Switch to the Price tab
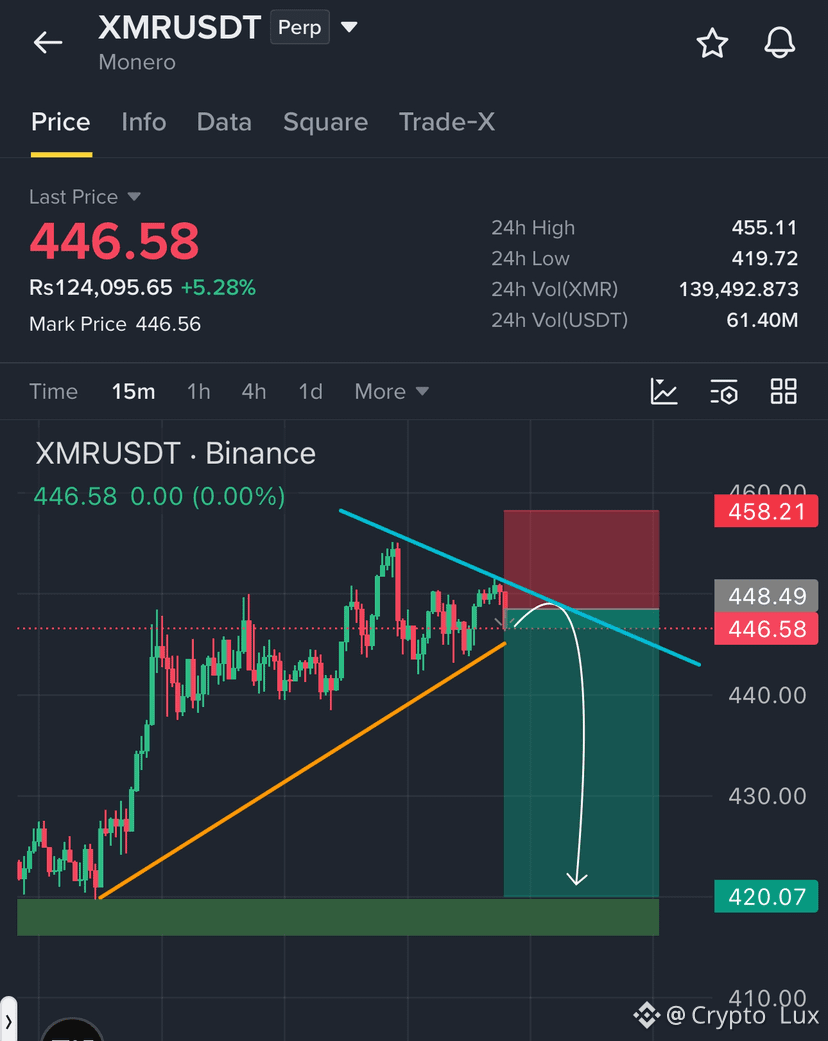Viewport: 828px width, 1041px height. (60, 122)
